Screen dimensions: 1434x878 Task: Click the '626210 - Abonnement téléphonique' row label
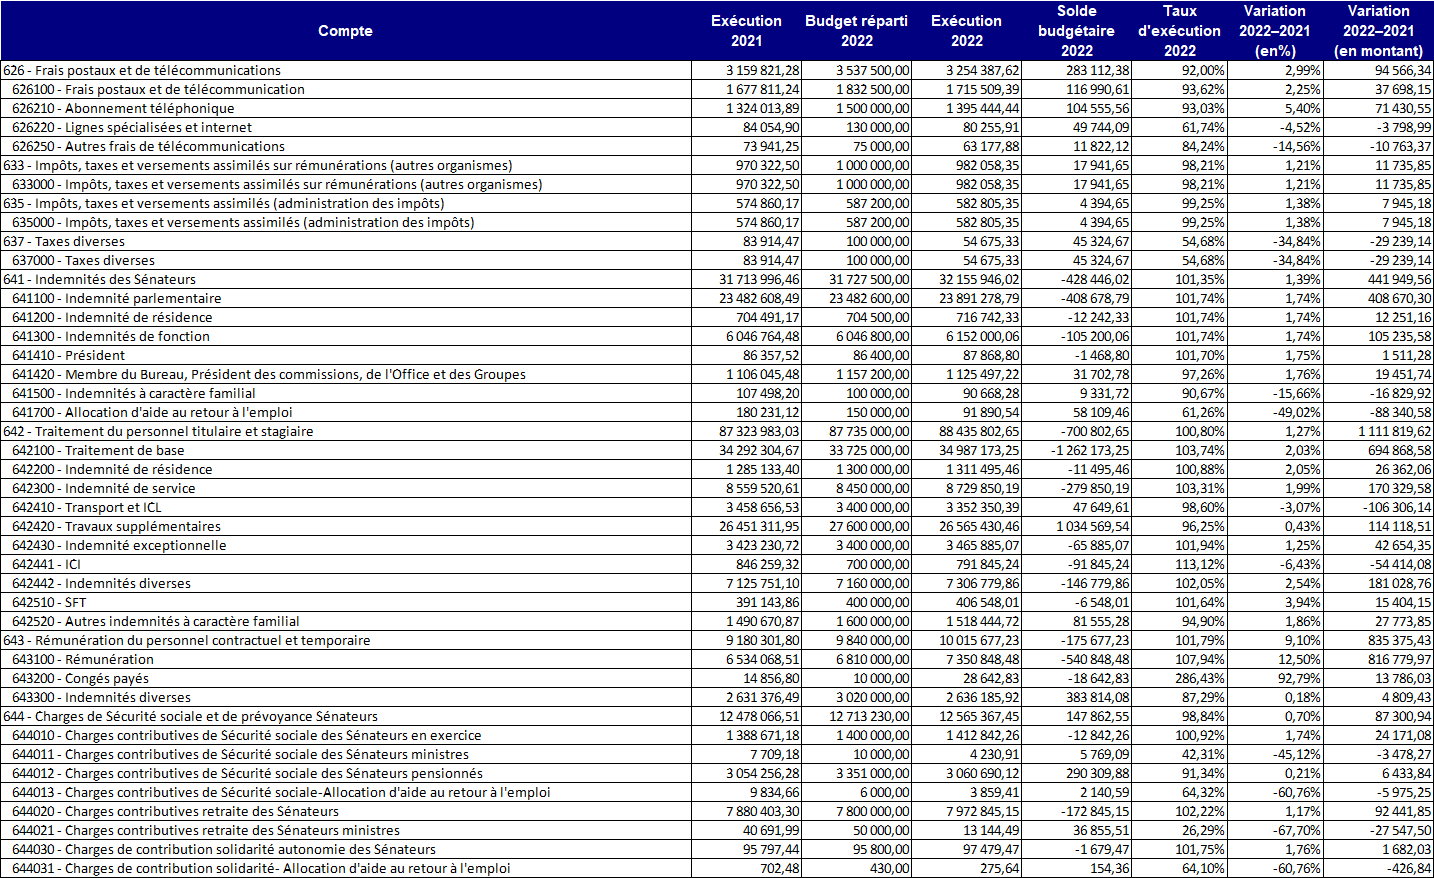click(x=123, y=109)
